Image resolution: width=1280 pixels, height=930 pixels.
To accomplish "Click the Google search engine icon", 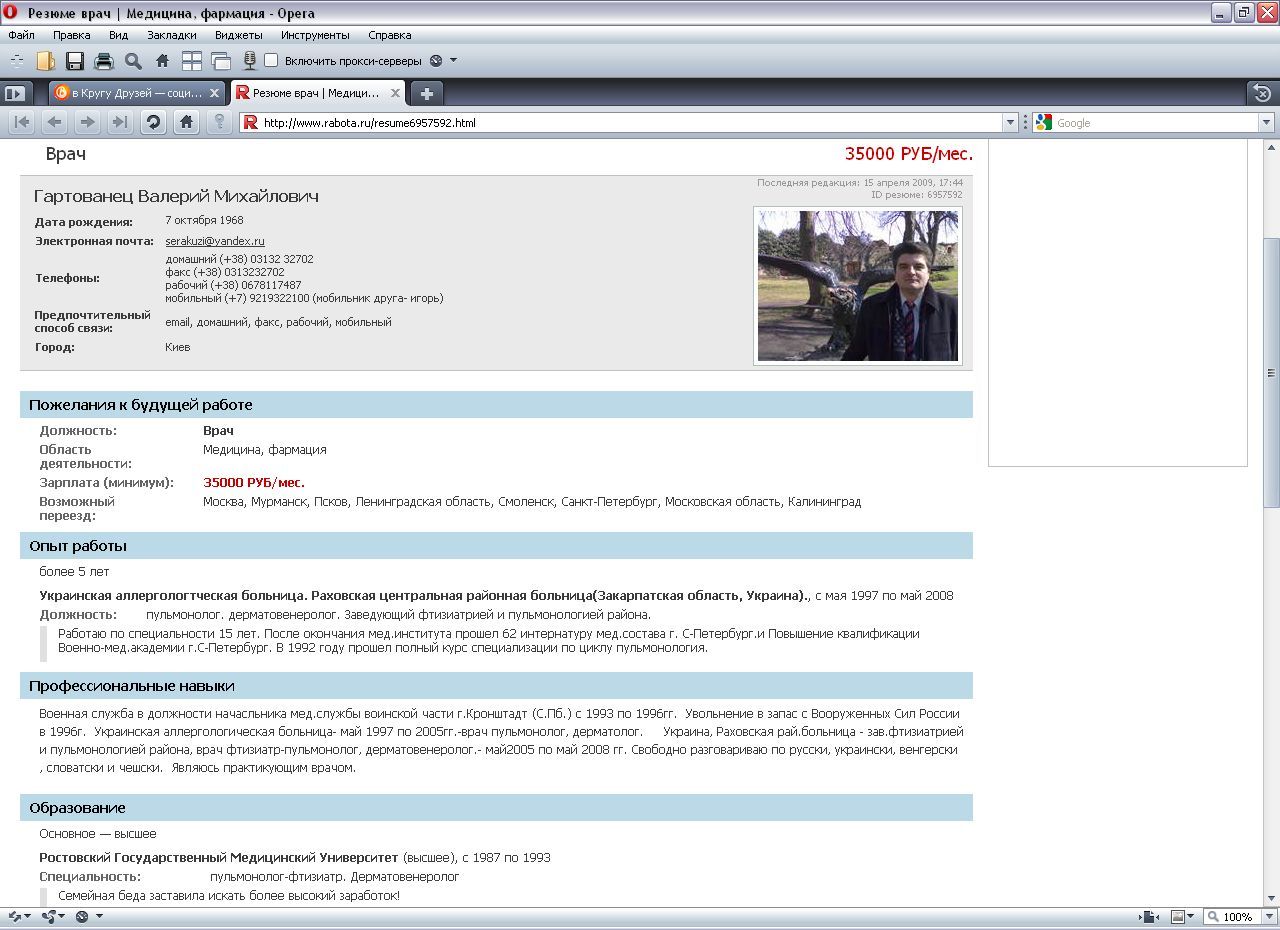I will click(x=1044, y=123).
